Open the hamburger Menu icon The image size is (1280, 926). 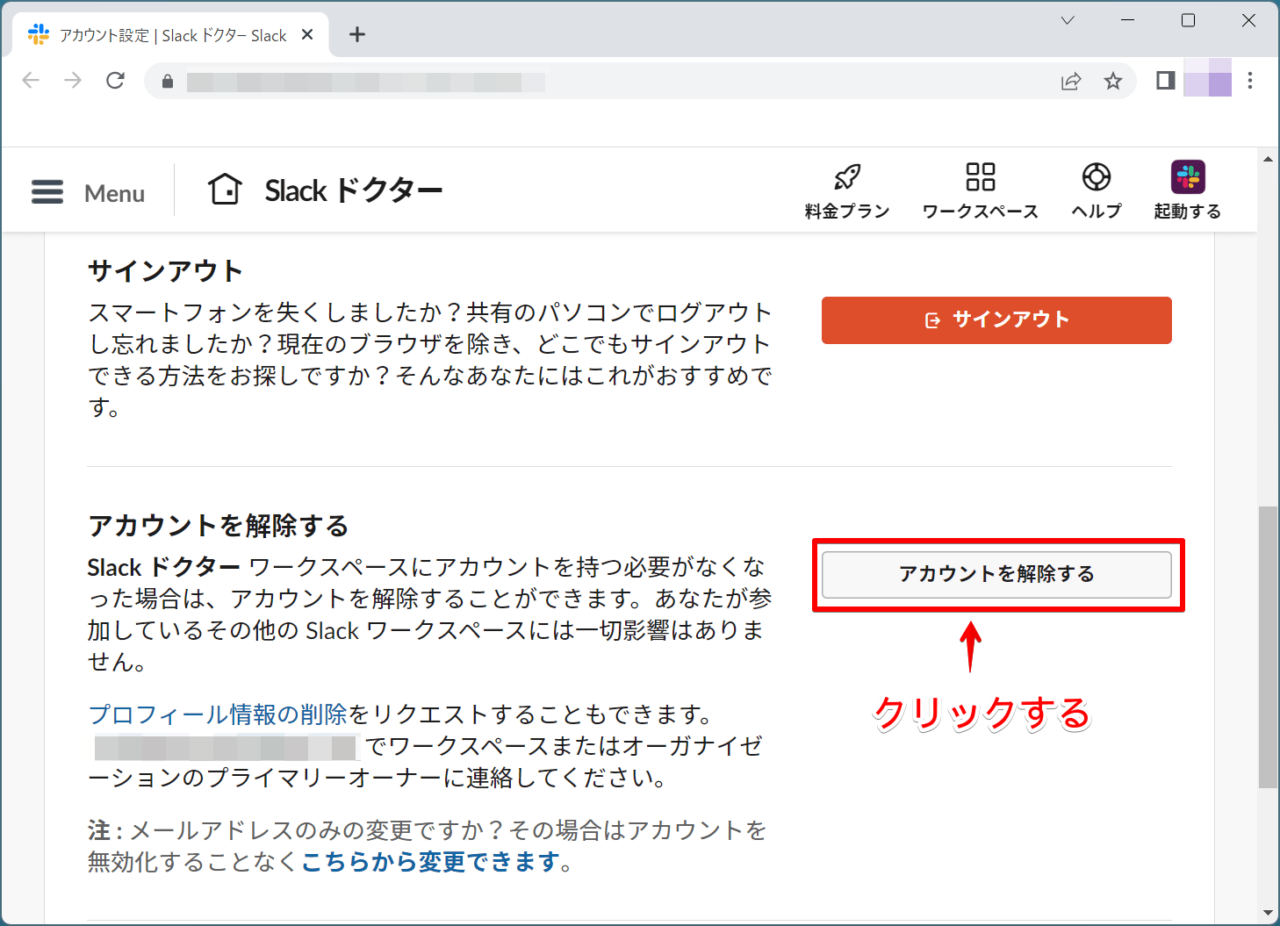point(47,192)
